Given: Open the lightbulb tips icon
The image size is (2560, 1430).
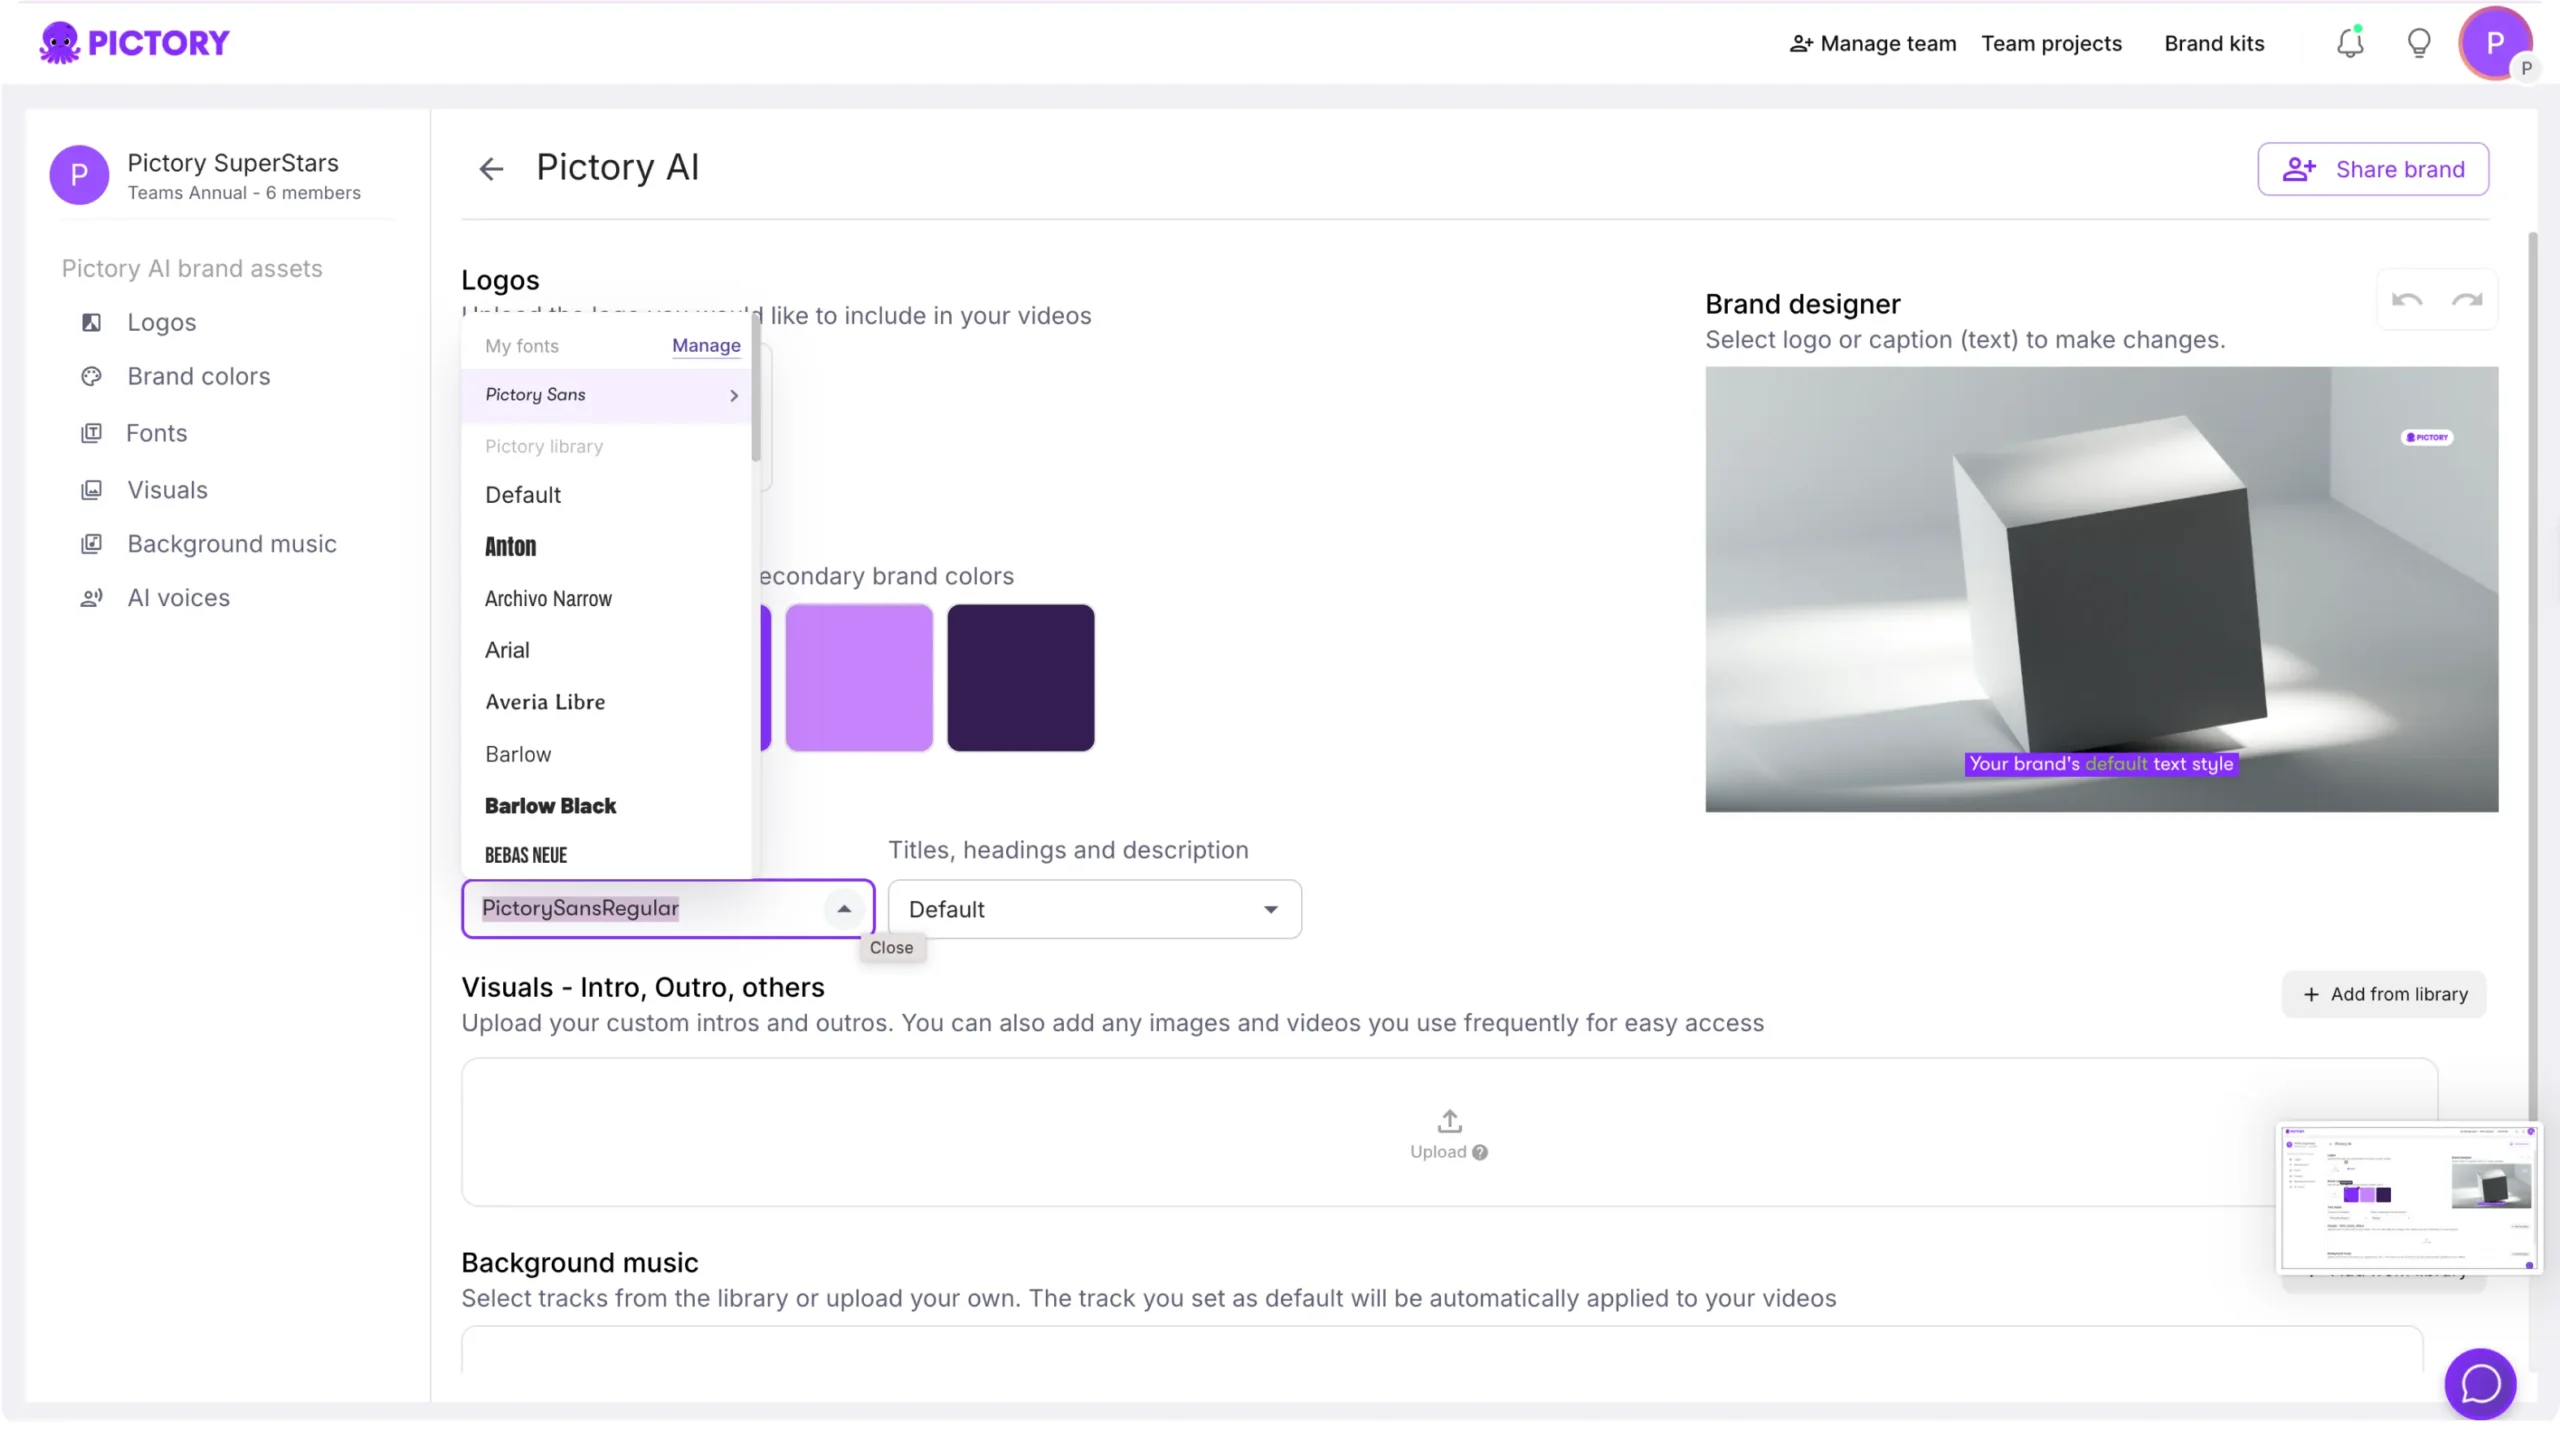Looking at the screenshot, I should 2418,43.
